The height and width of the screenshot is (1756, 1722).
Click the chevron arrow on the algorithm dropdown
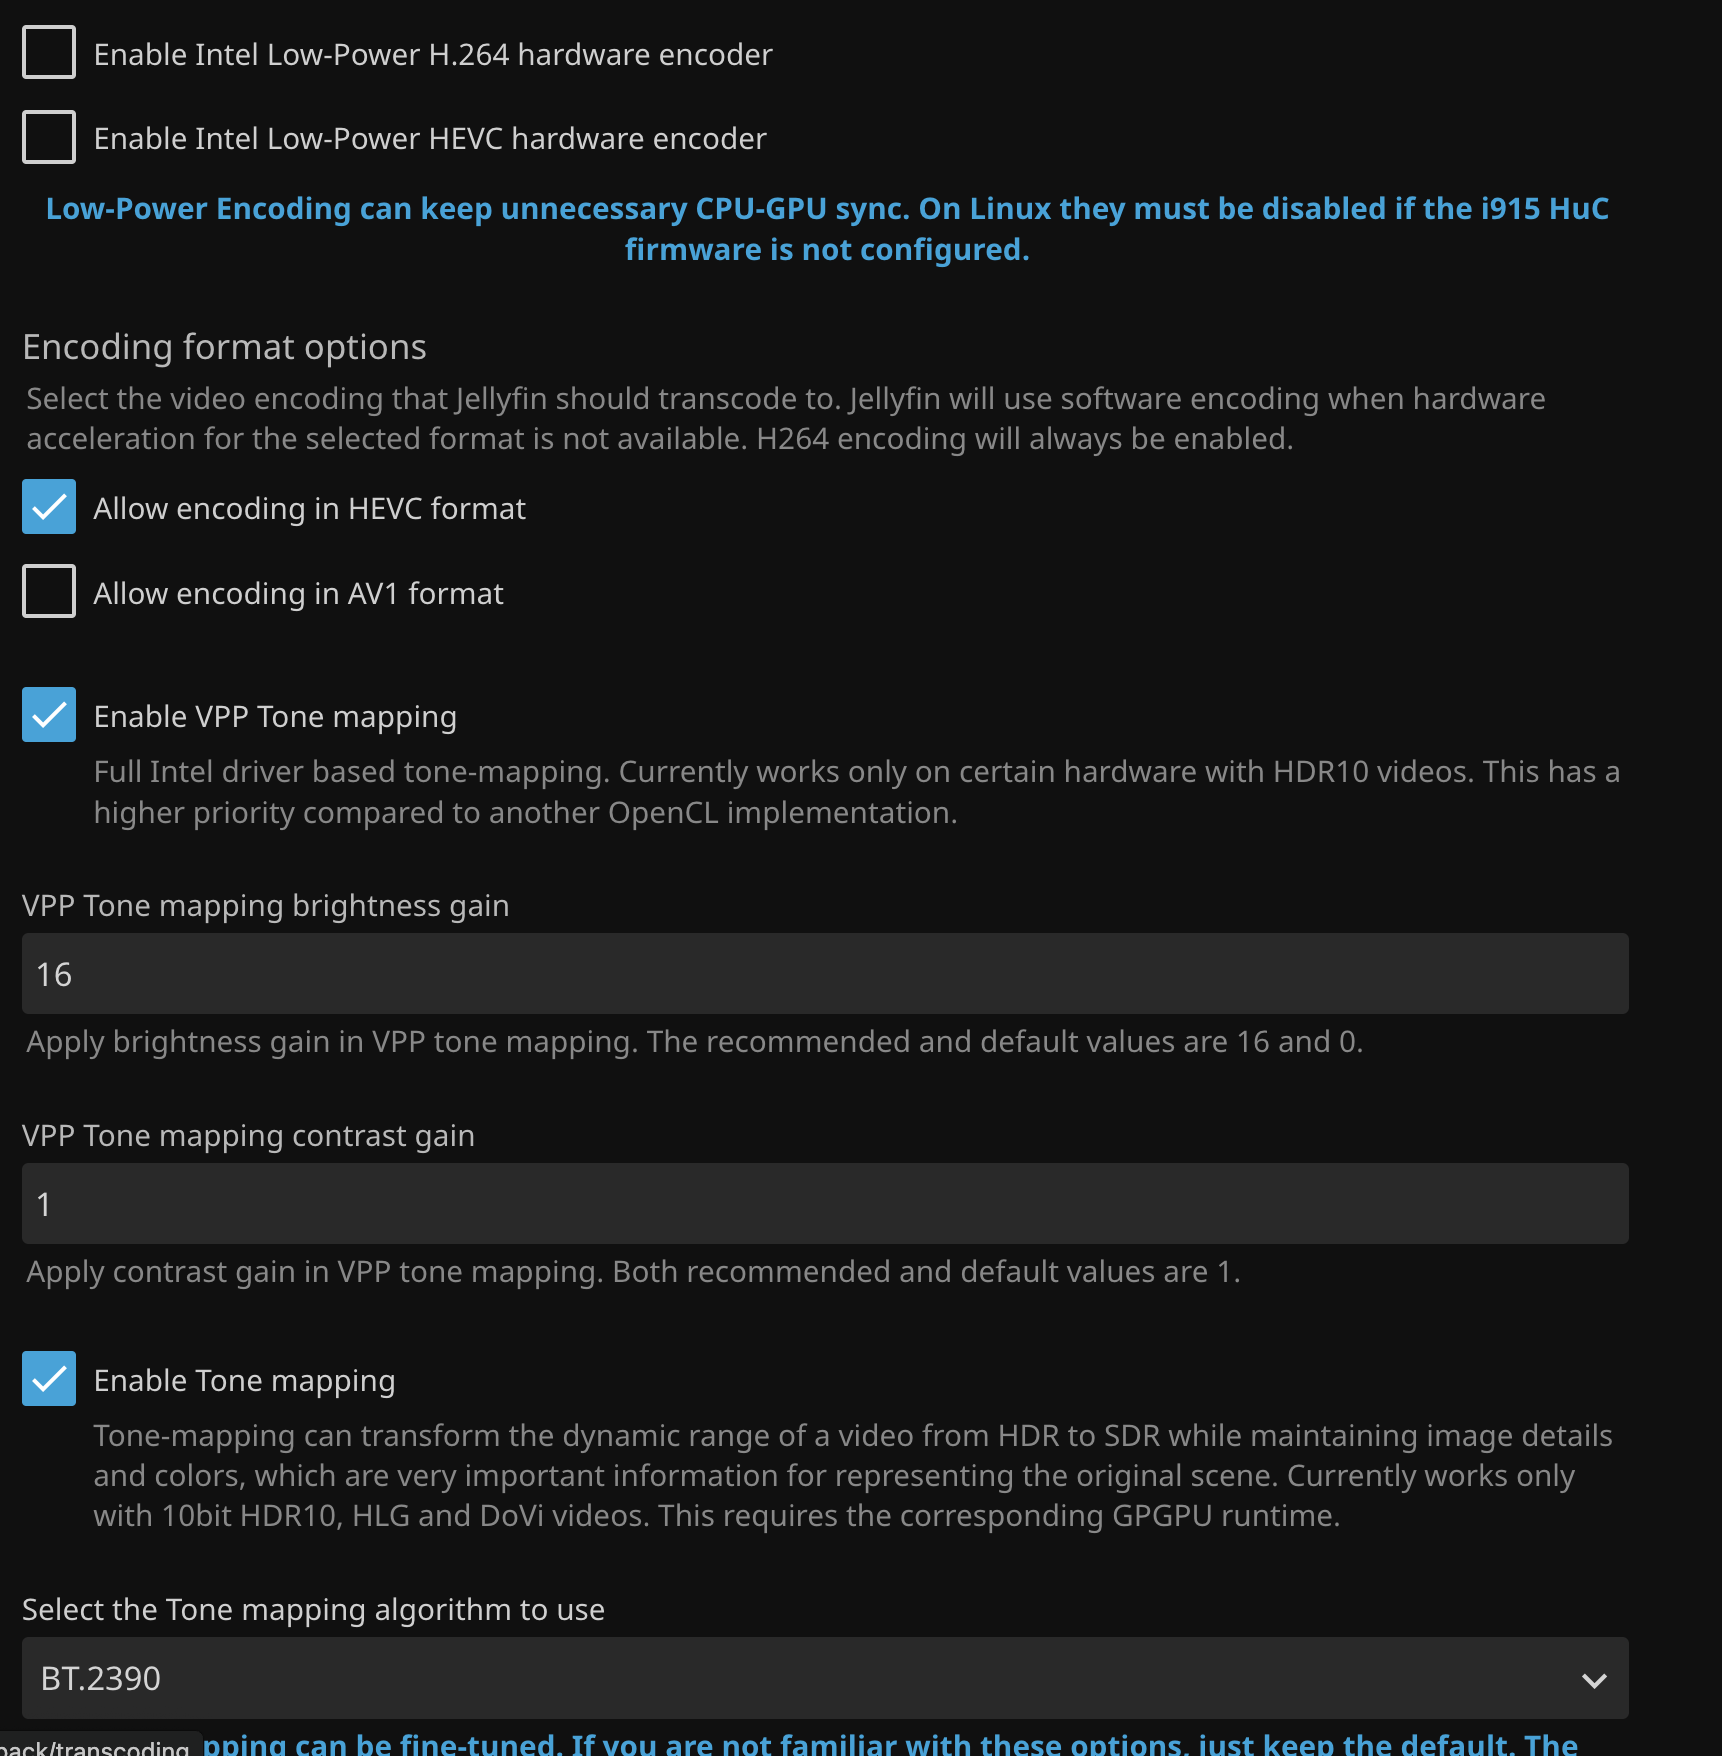click(1594, 1680)
